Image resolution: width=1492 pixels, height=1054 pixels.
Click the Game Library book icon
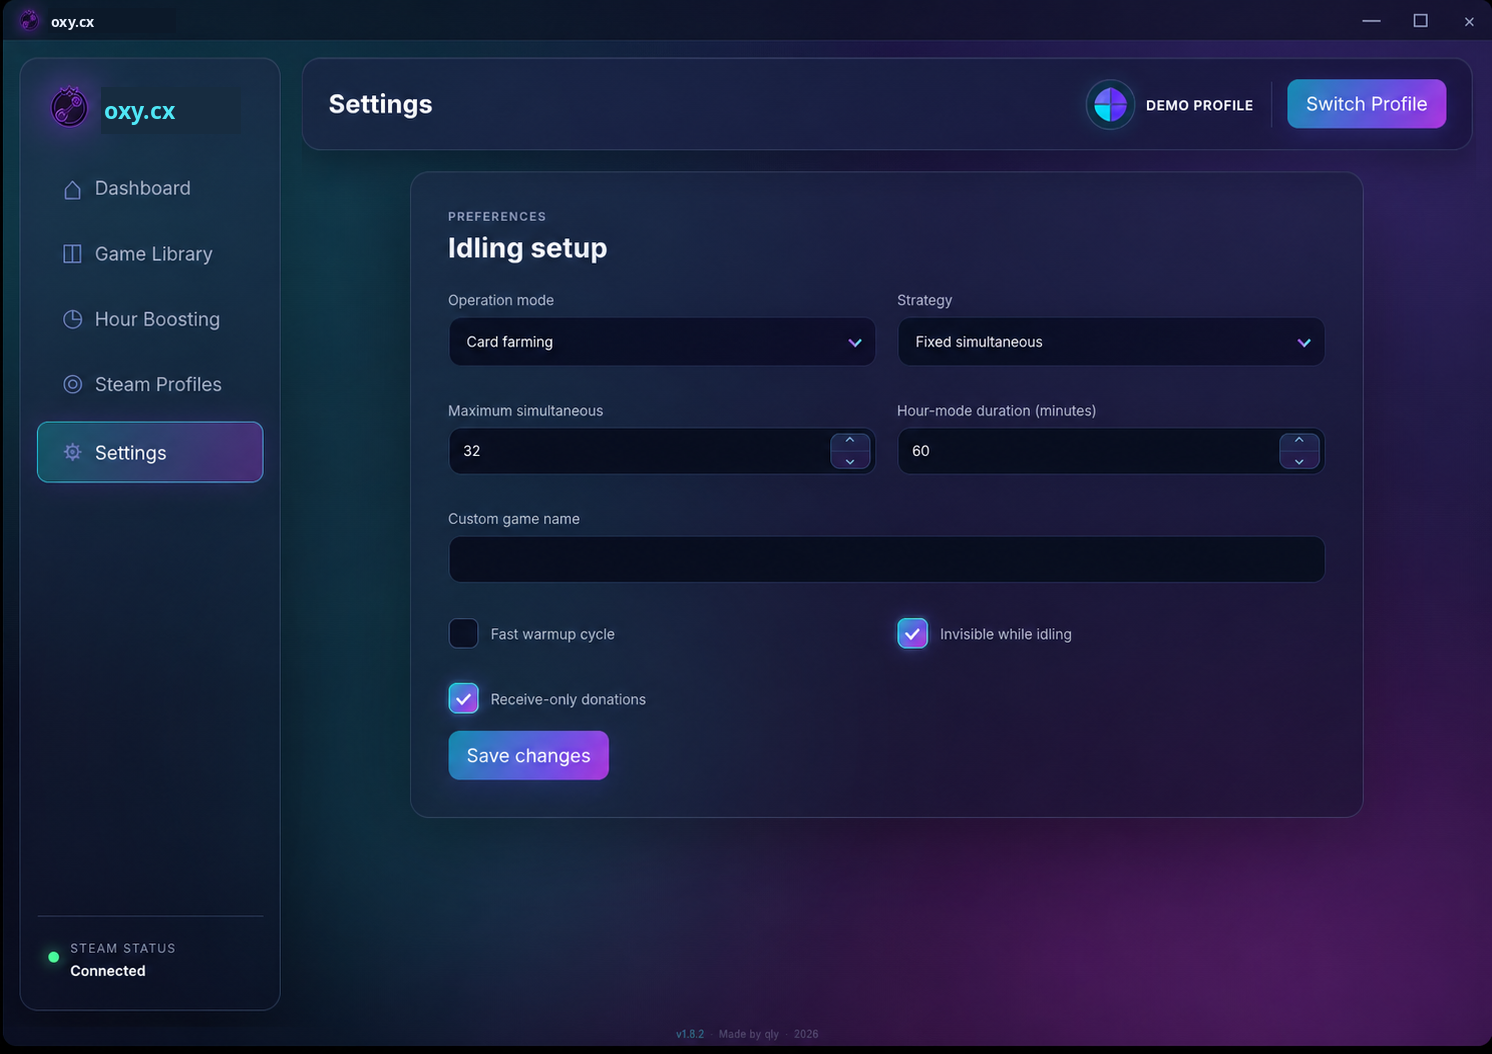click(x=72, y=254)
